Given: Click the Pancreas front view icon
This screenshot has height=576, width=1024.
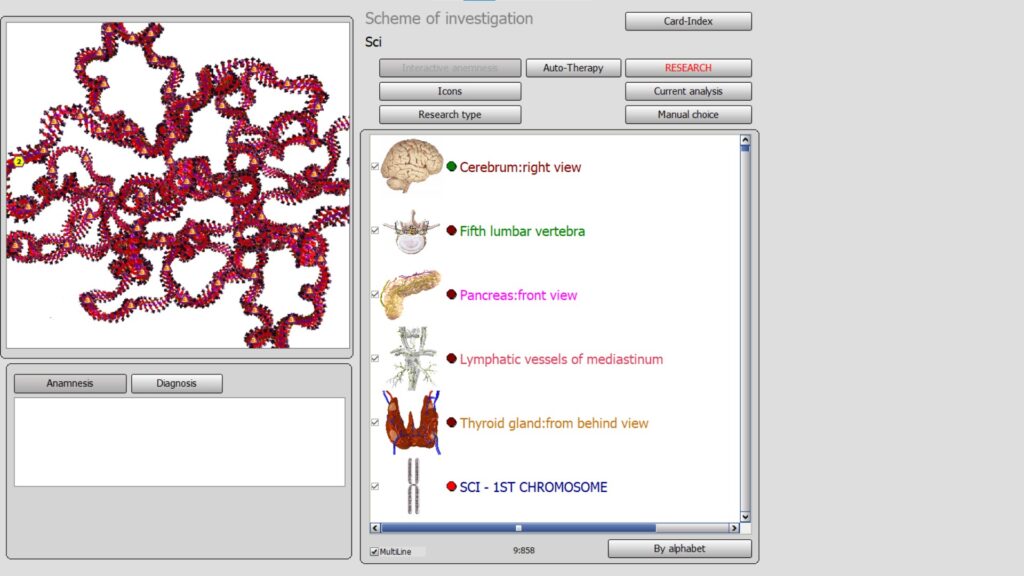Looking at the screenshot, I should (410, 295).
